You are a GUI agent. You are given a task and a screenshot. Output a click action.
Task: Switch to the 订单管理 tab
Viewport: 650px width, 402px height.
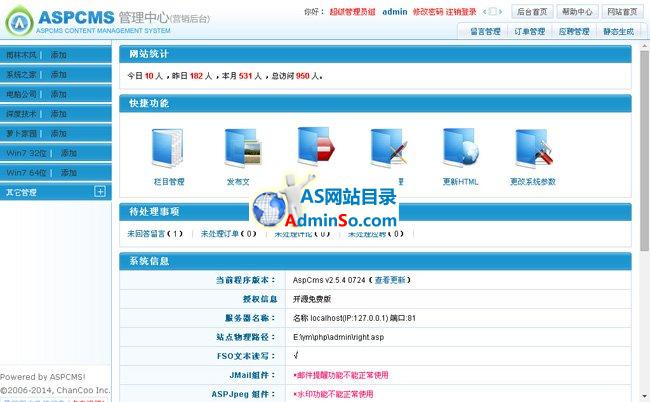pyautogui.click(x=529, y=31)
